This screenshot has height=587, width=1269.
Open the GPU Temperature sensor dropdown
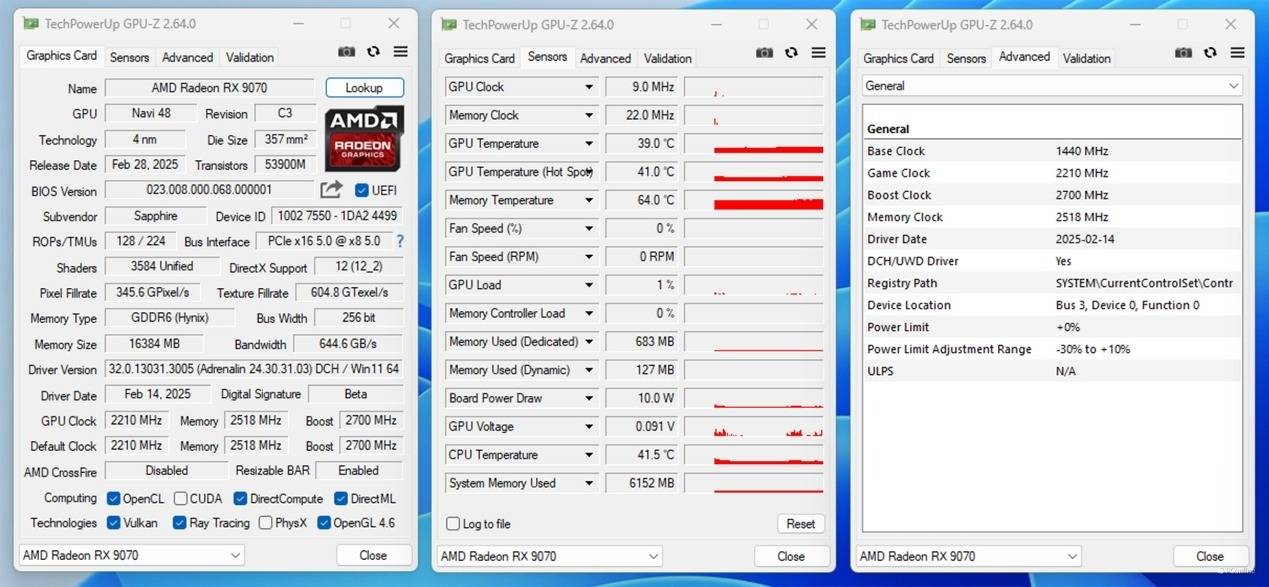(x=589, y=143)
